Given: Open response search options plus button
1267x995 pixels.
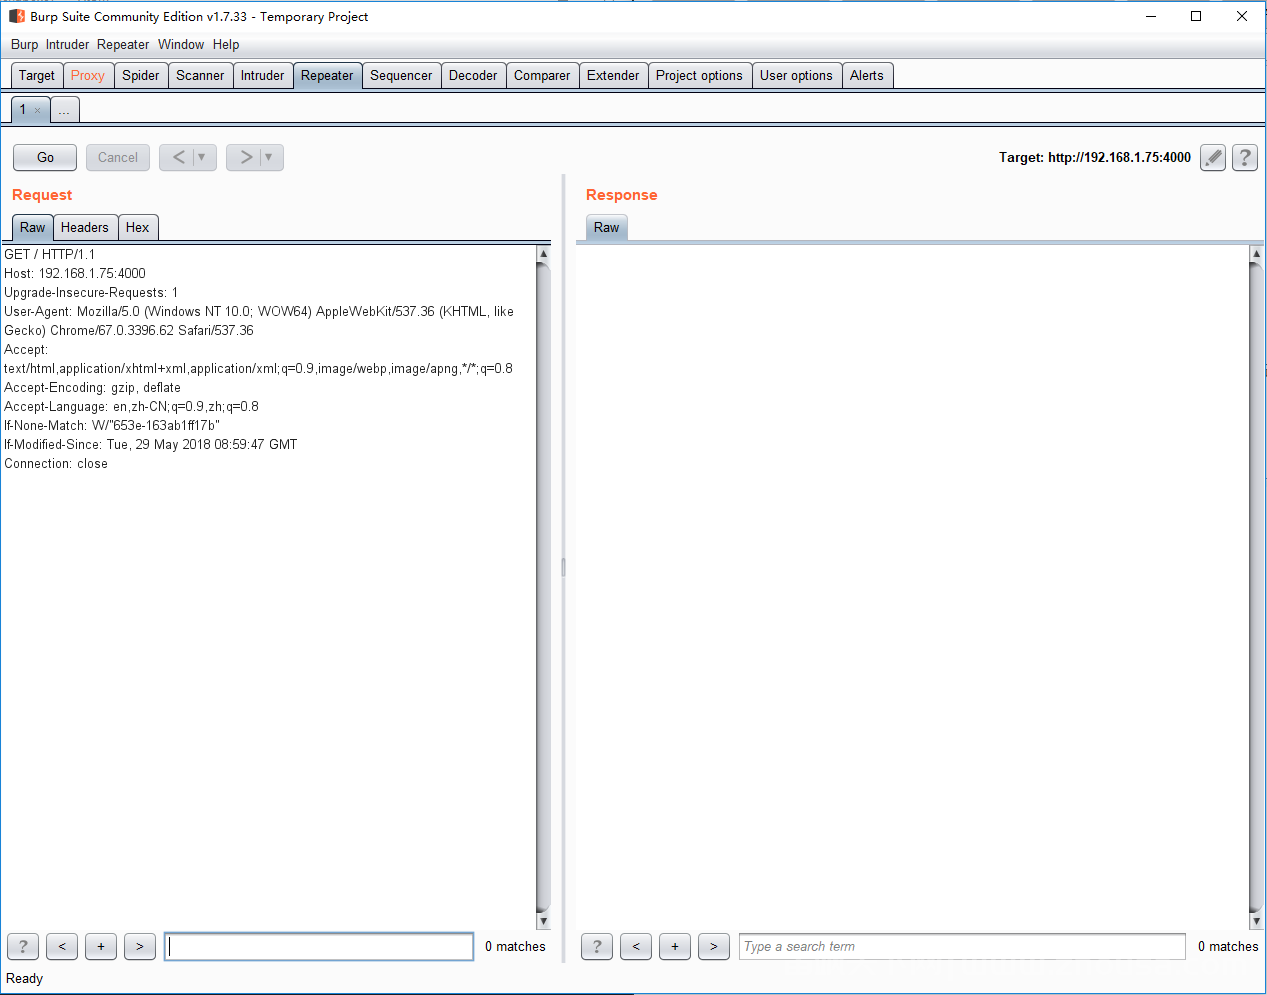Looking at the screenshot, I should click(675, 946).
